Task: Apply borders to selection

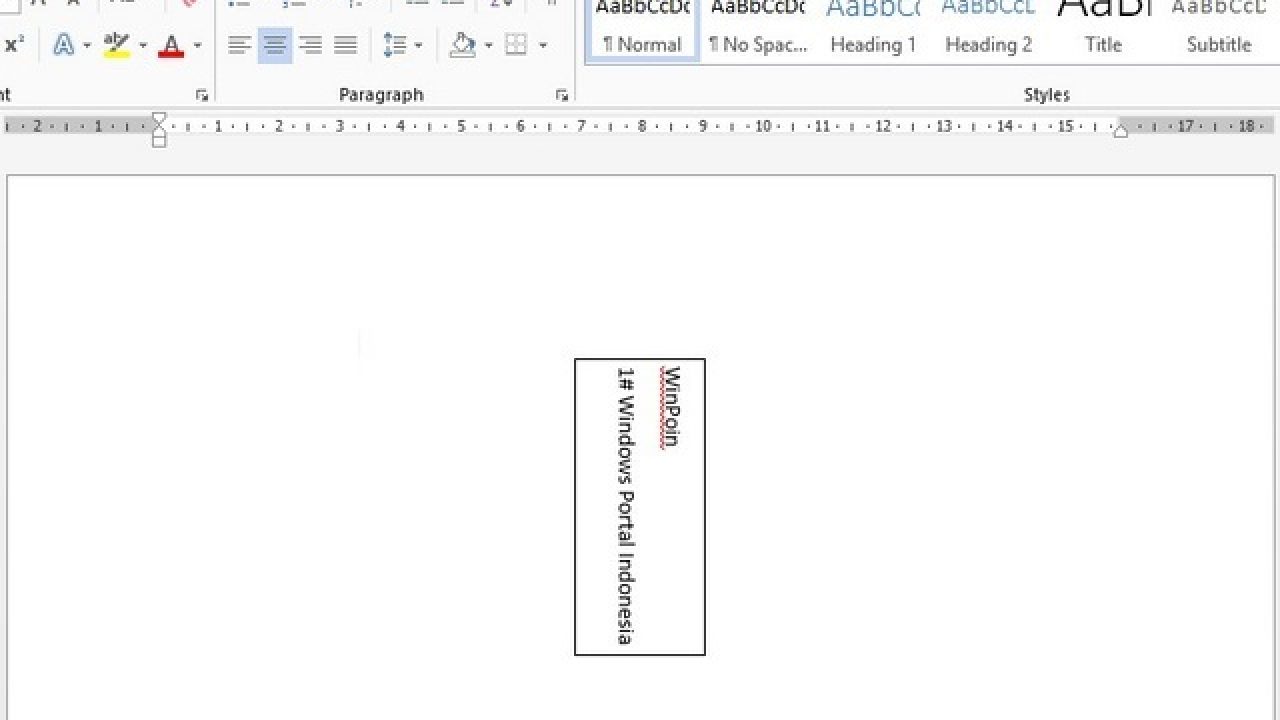Action: click(x=516, y=45)
